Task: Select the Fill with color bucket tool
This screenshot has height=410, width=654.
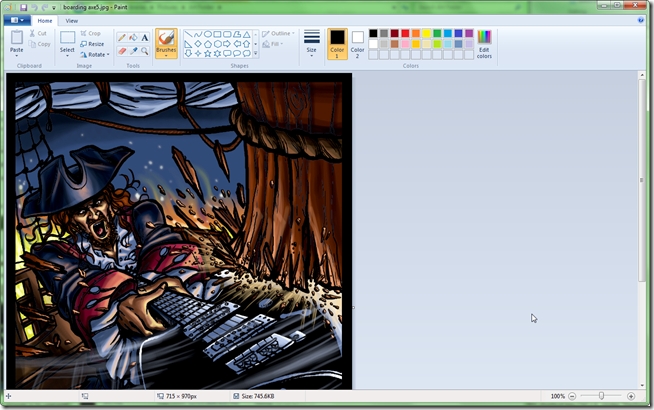Action: [133, 38]
